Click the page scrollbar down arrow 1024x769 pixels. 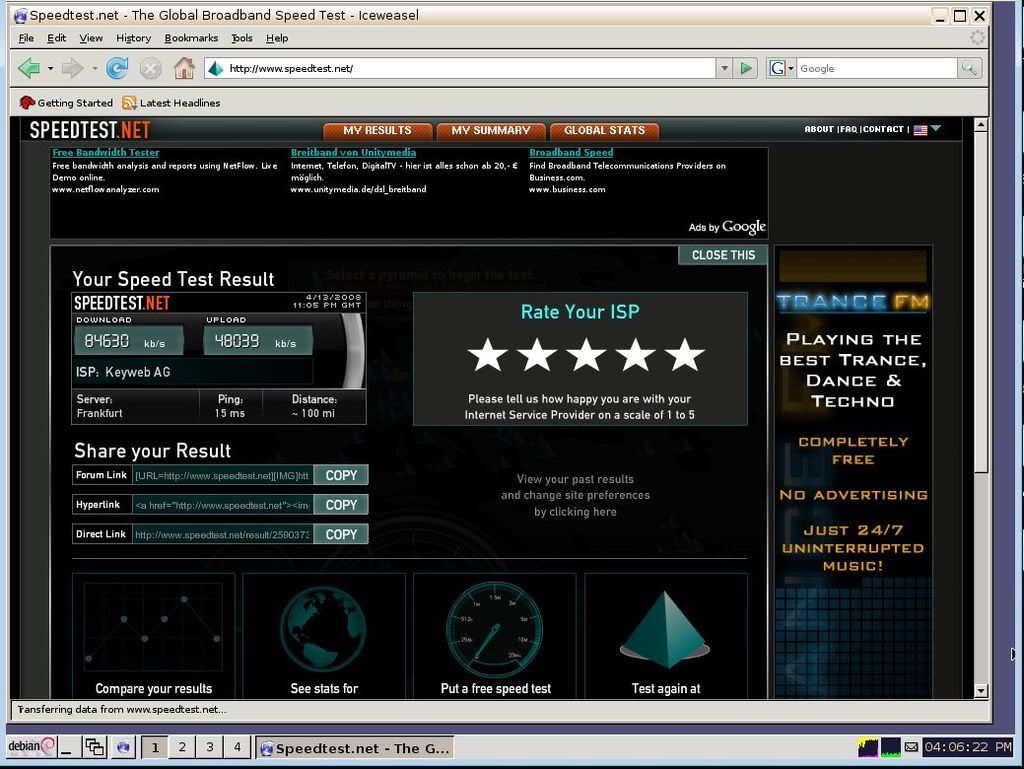pyautogui.click(x=980, y=690)
